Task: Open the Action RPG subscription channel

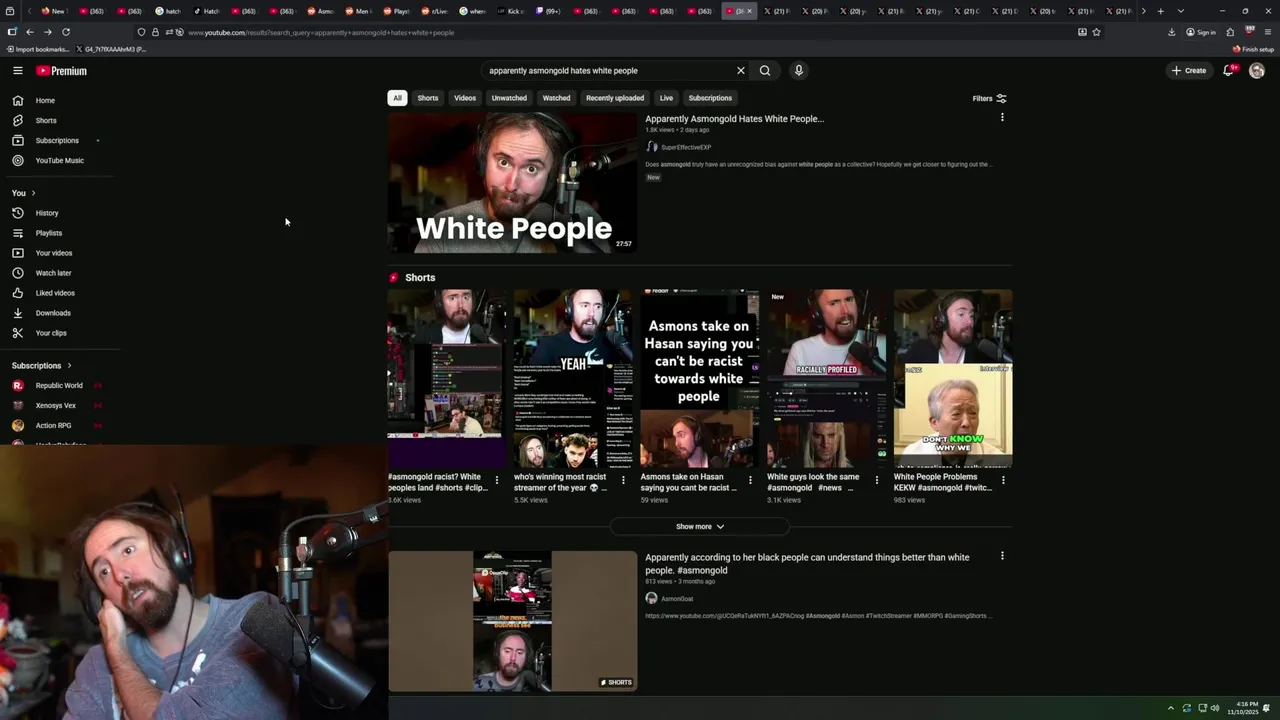Action: coord(56,426)
